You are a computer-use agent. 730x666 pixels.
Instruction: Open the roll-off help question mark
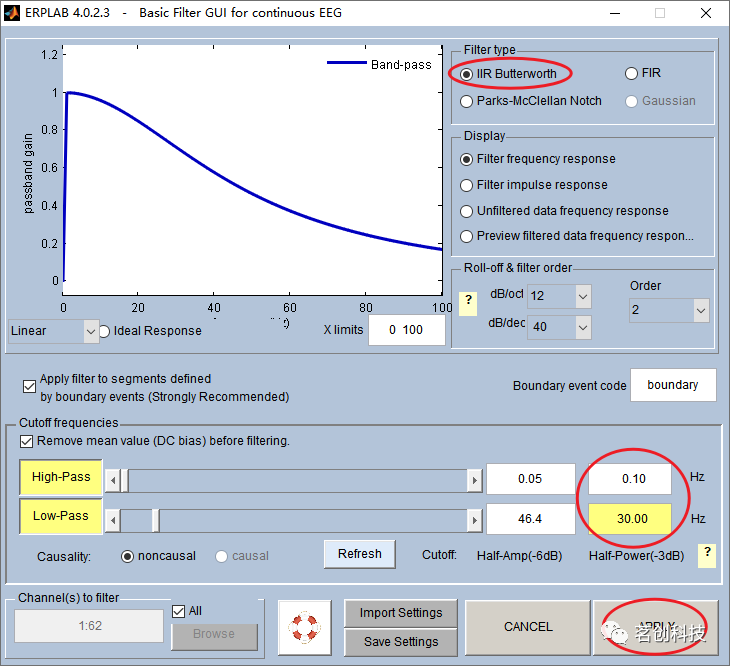tap(468, 303)
